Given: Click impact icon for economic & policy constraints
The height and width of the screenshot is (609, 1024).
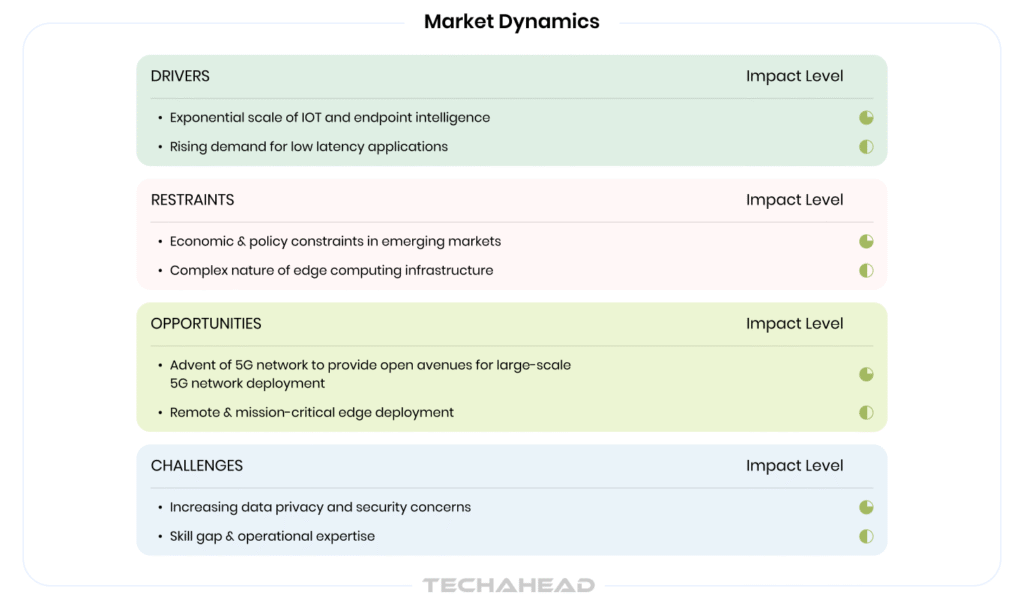Looking at the screenshot, I should [866, 242].
